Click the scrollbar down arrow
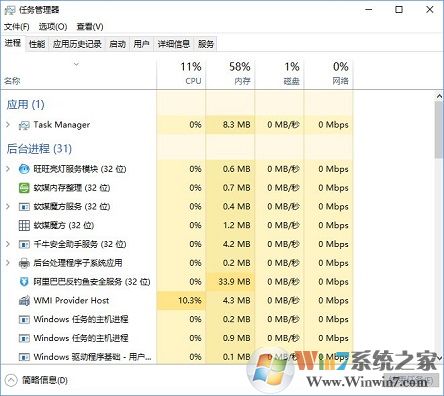 click(x=439, y=358)
